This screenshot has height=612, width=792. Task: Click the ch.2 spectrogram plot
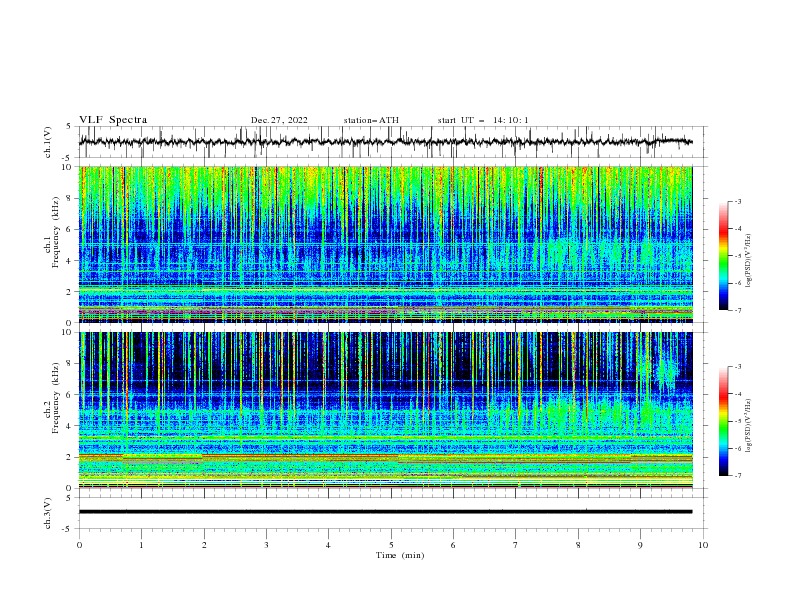pyautogui.click(x=385, y=410)
